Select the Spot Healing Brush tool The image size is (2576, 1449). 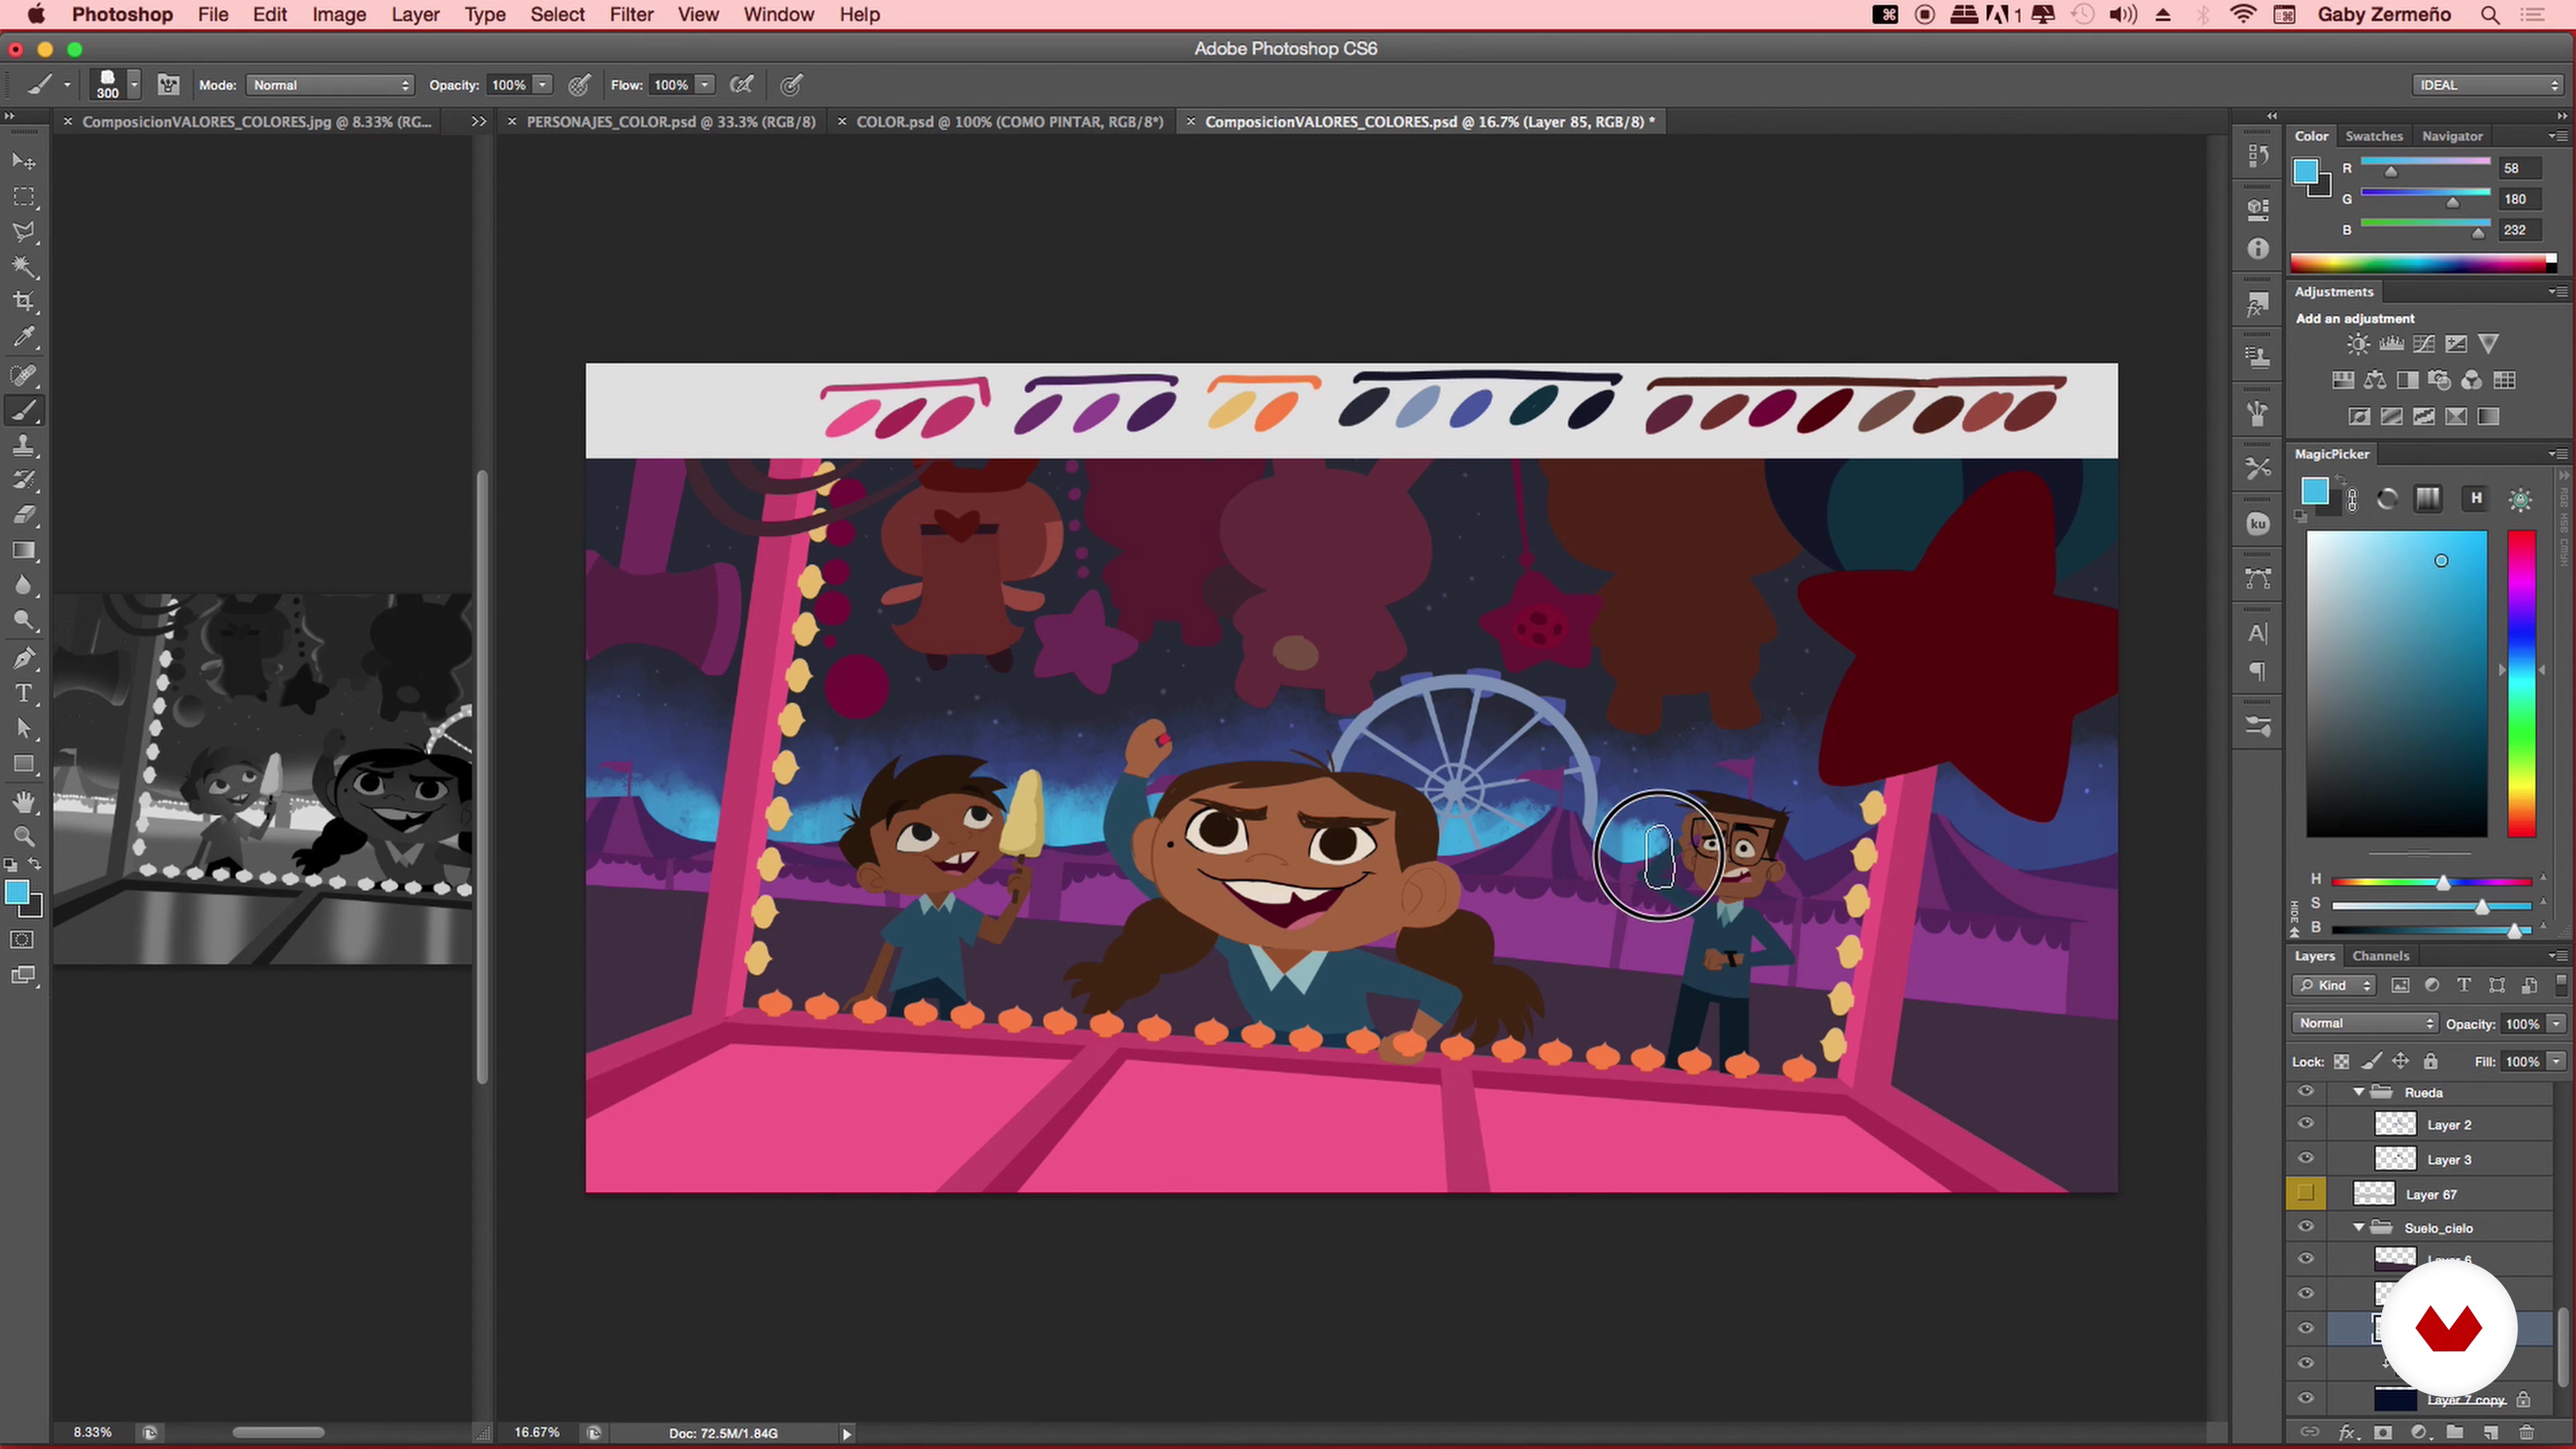[x=24, y=376]
